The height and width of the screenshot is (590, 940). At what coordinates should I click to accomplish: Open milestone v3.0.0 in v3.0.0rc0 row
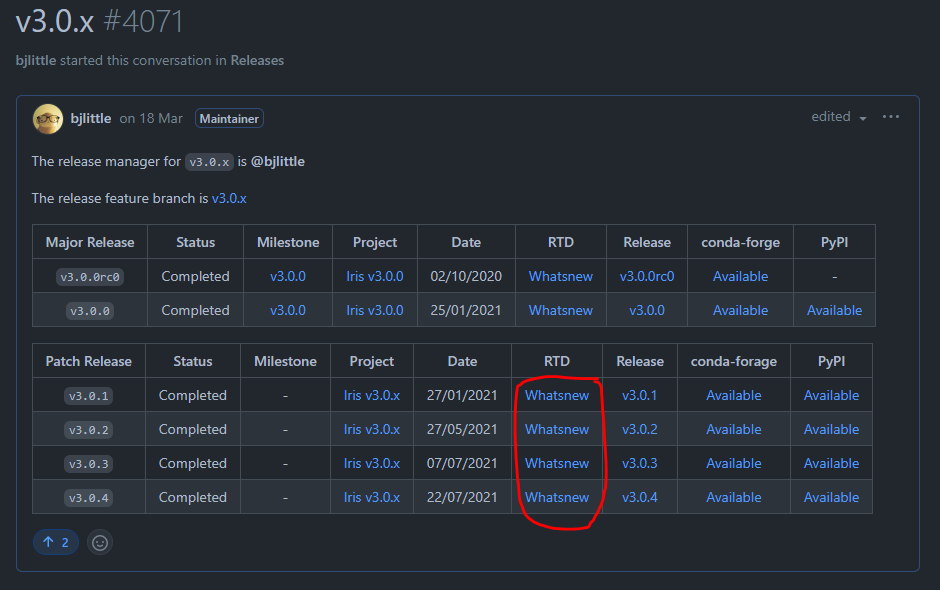pos(288,276)
